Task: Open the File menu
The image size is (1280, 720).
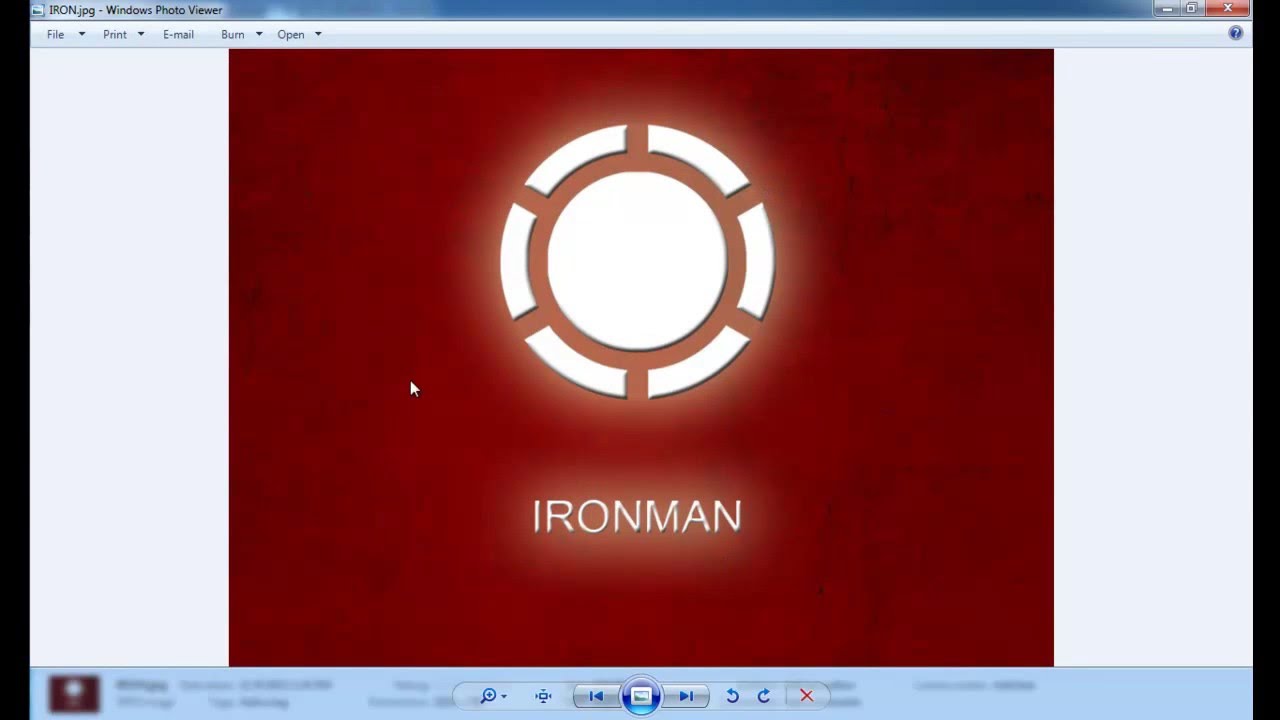Action: 55,34
